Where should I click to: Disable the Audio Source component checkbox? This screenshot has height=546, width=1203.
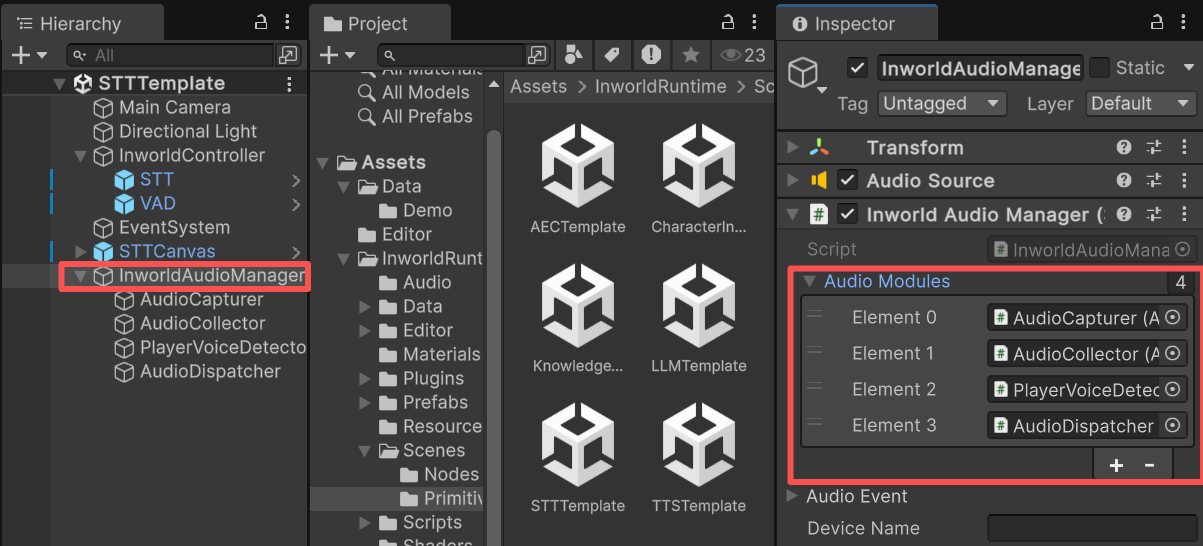coord(847,181)
